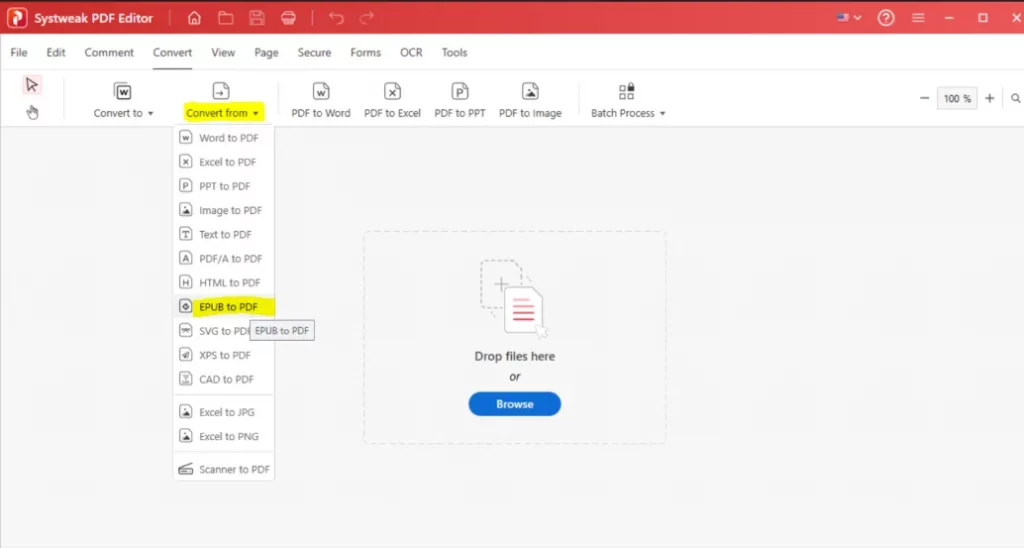The image size is (1024, 548).
Task: Click the drop files document icon
Action: pyautogui.click(x=514, y=298)
